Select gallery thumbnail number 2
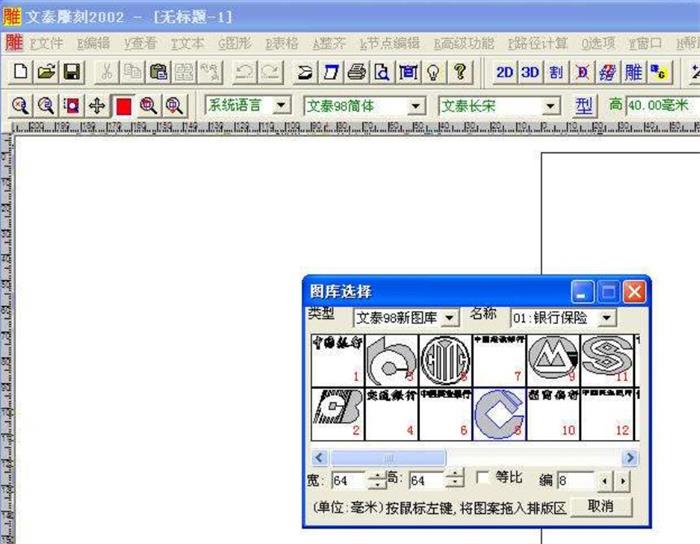This screenshot has height=544, width=700. click(x=338, y=414)
